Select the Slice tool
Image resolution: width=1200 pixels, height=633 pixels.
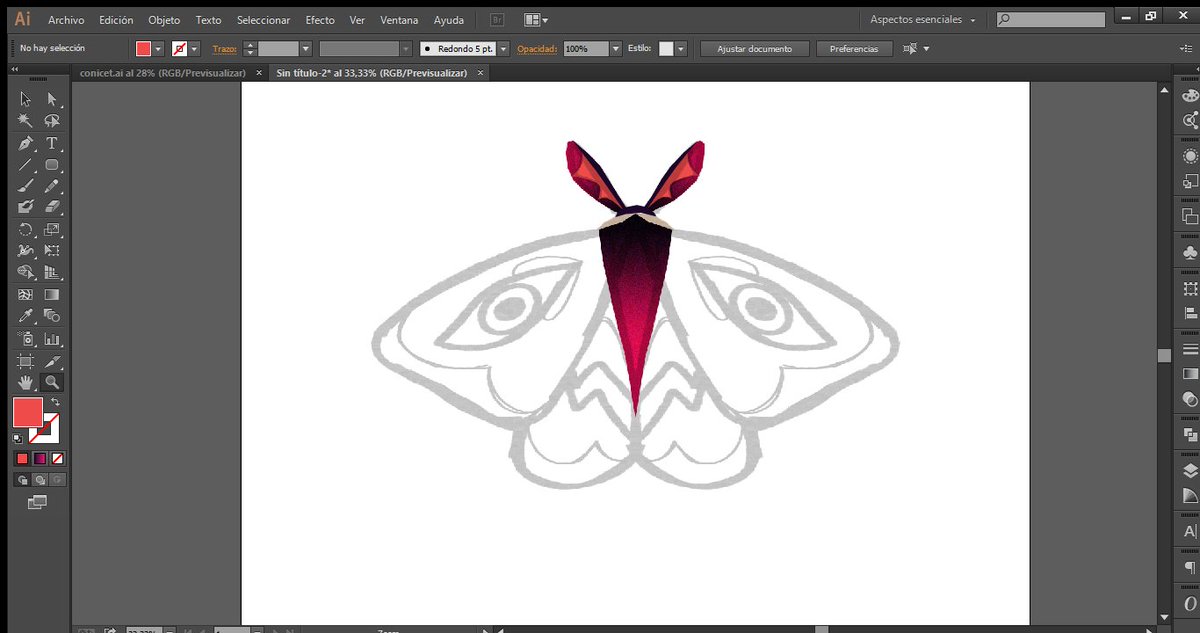[52, 361]
